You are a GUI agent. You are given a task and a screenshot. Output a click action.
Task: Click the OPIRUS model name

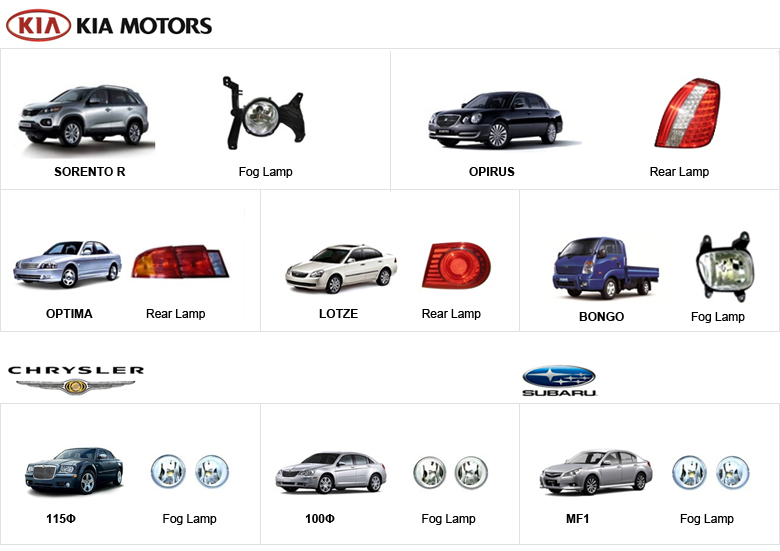coord(491,172)
